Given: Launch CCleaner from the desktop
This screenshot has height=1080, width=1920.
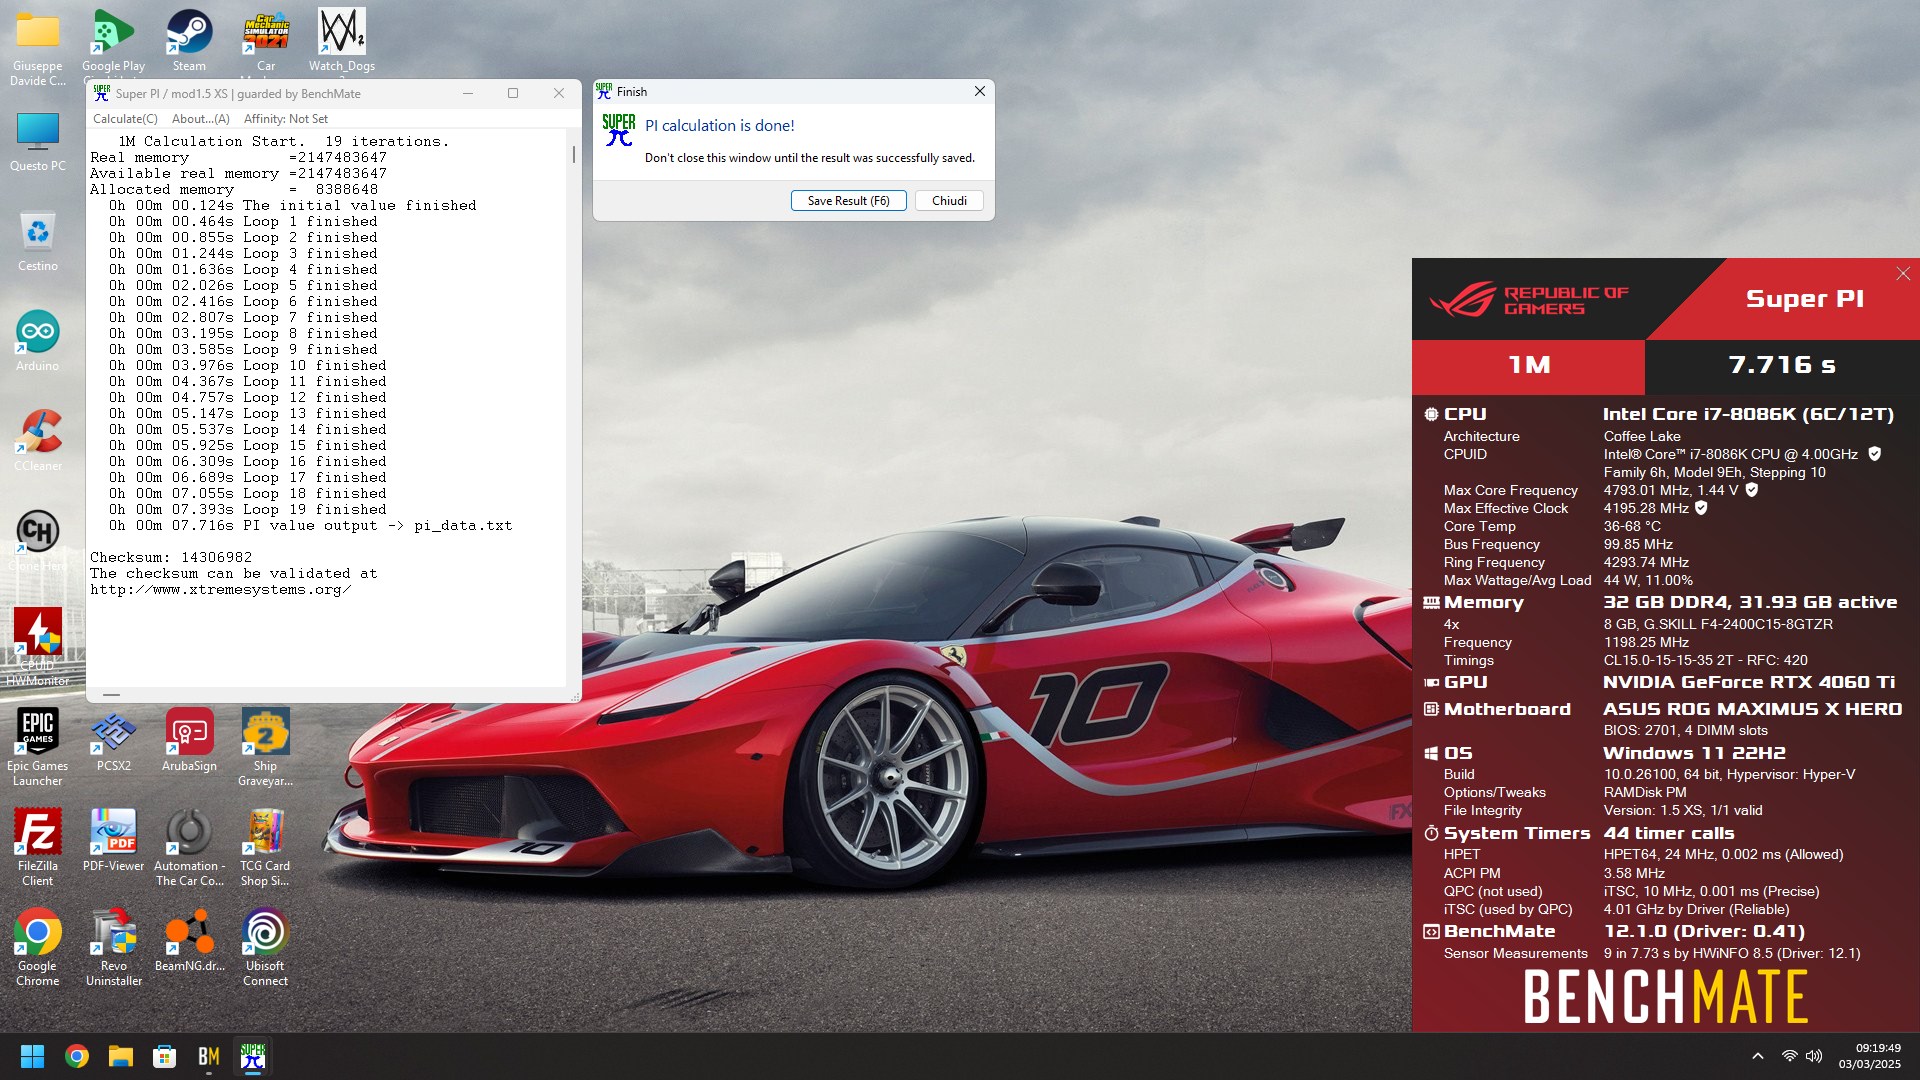Looking at the screenshot, I should click(38, 442).
